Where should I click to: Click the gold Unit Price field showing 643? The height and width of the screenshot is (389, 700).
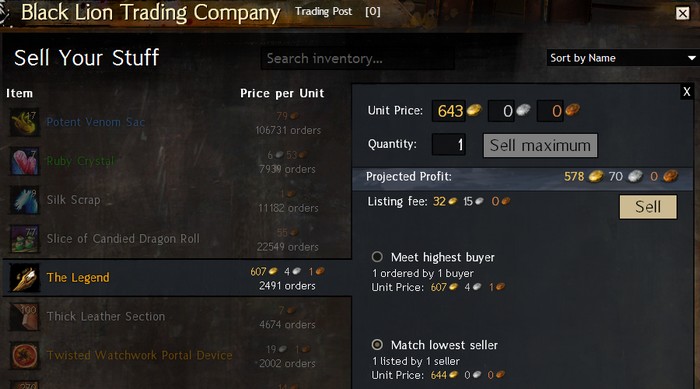449,111
